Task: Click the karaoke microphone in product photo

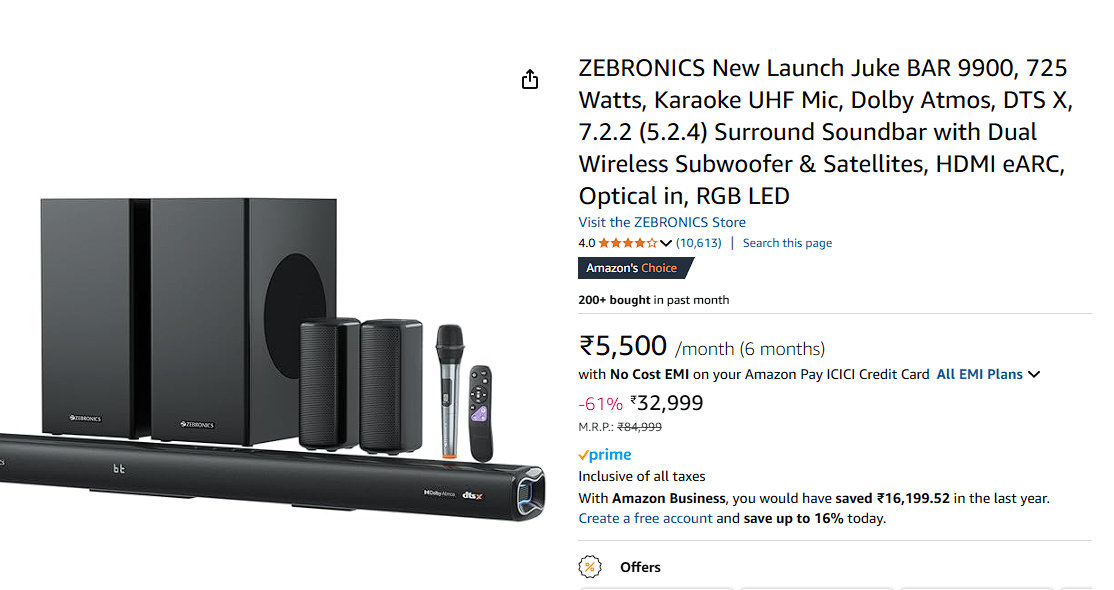Action: pos(449,390)
